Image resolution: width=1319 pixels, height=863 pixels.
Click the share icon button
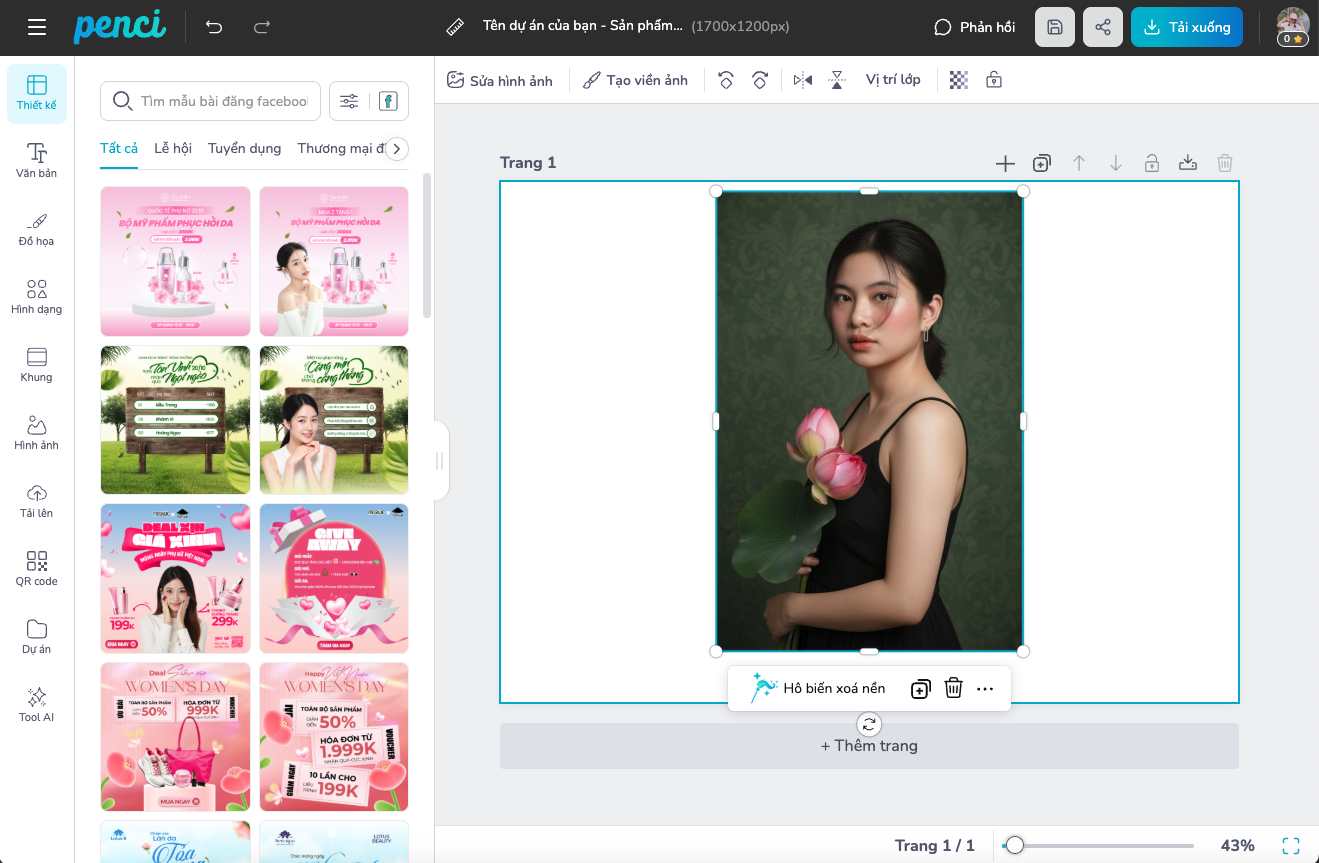(1102, 27)
